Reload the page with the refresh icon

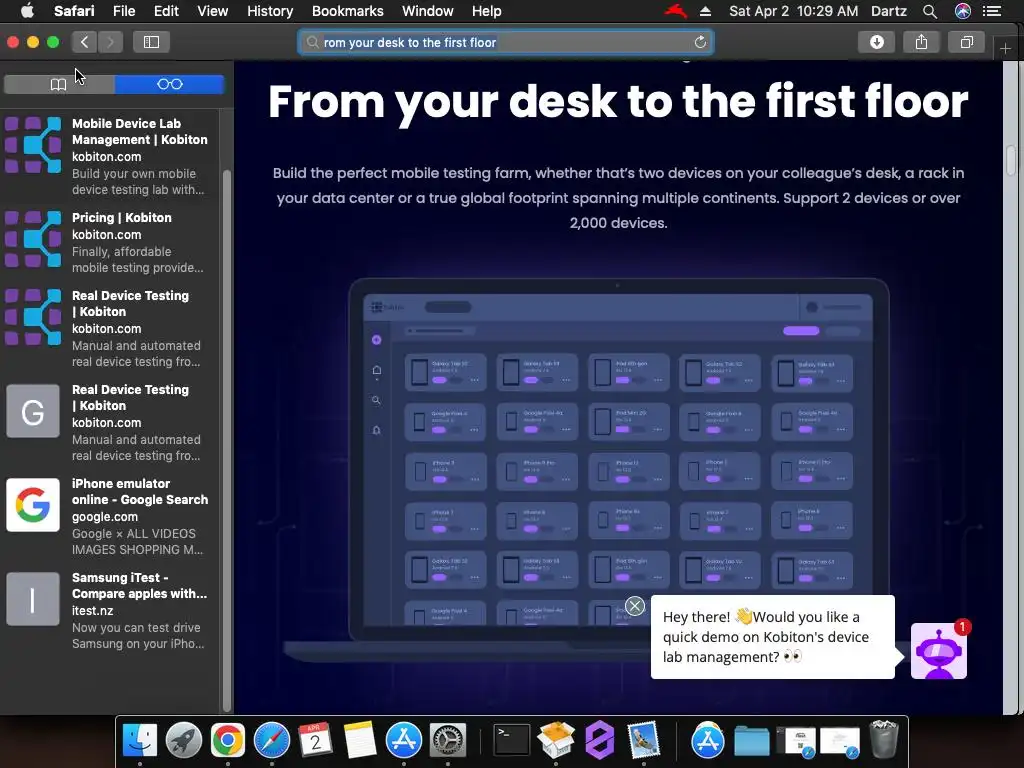pos(700,42)
